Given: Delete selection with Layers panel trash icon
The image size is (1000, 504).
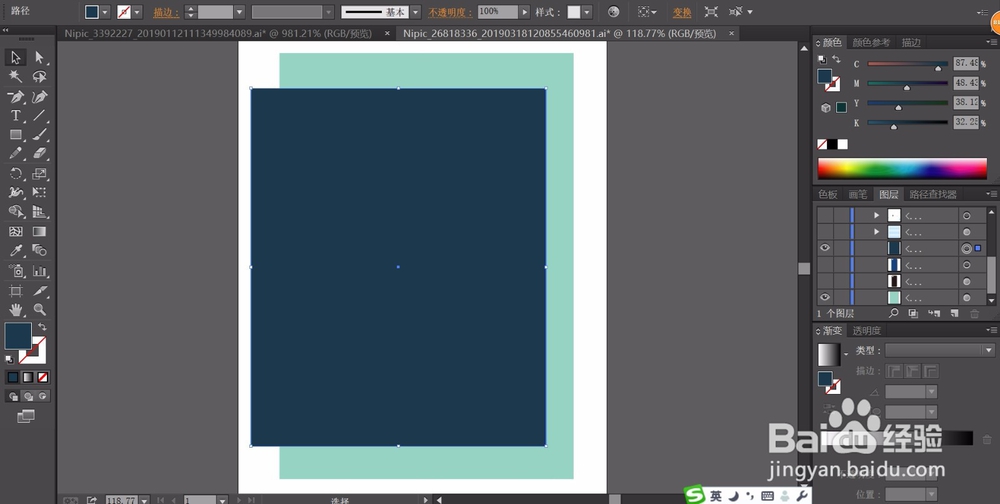Looking at the screenshot, I should (x=974, y=313).
